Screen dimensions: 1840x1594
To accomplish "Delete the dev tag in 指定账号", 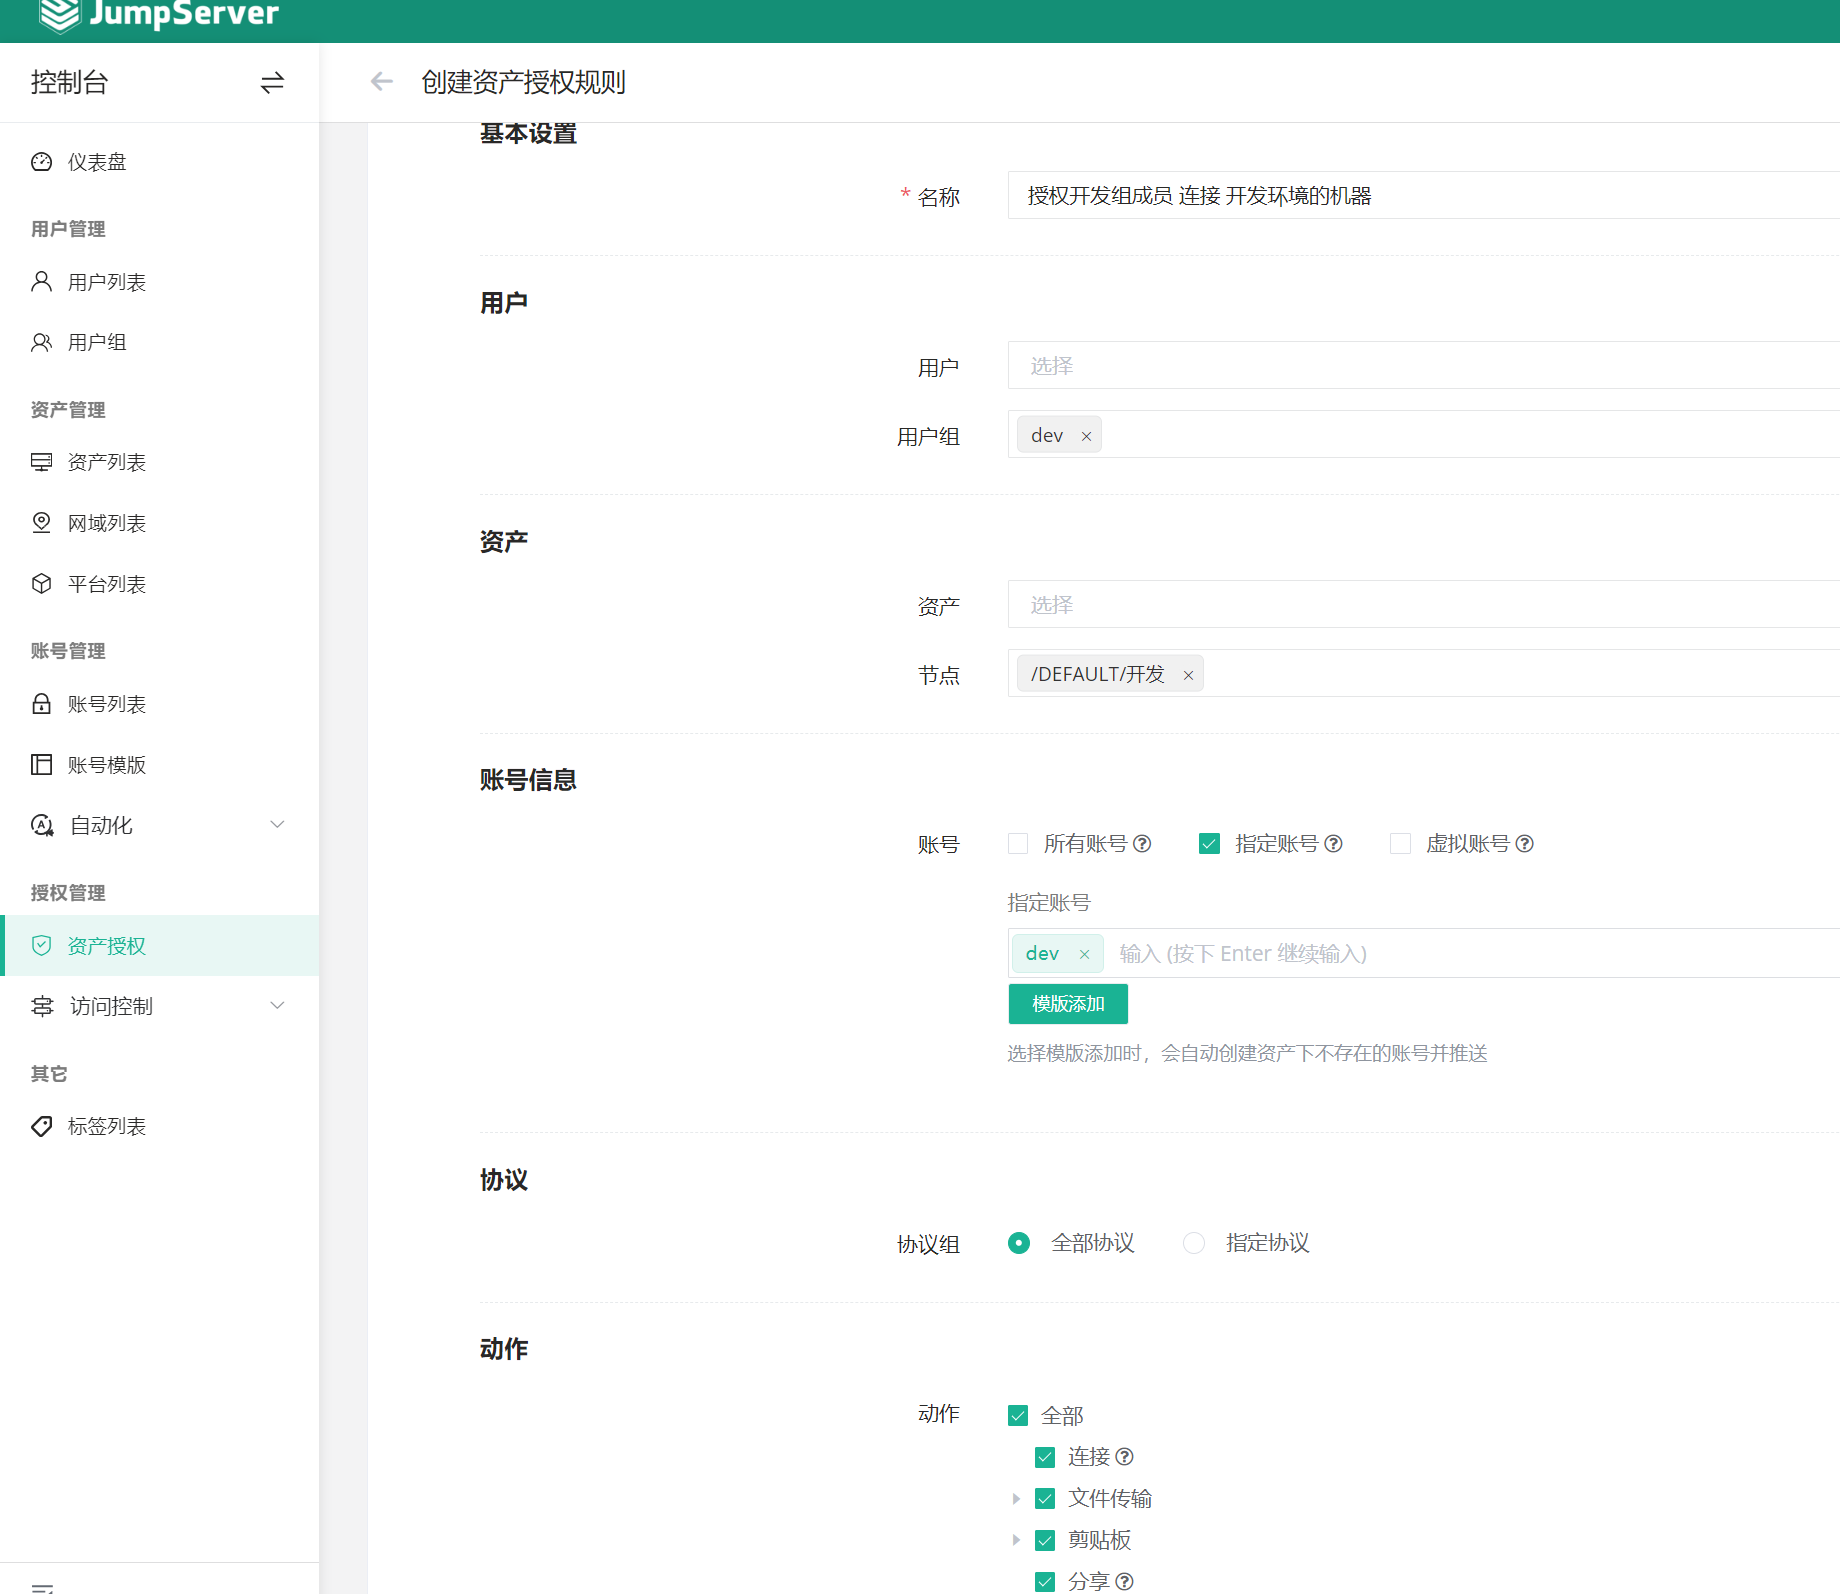I will click(x=1084, y=954).
